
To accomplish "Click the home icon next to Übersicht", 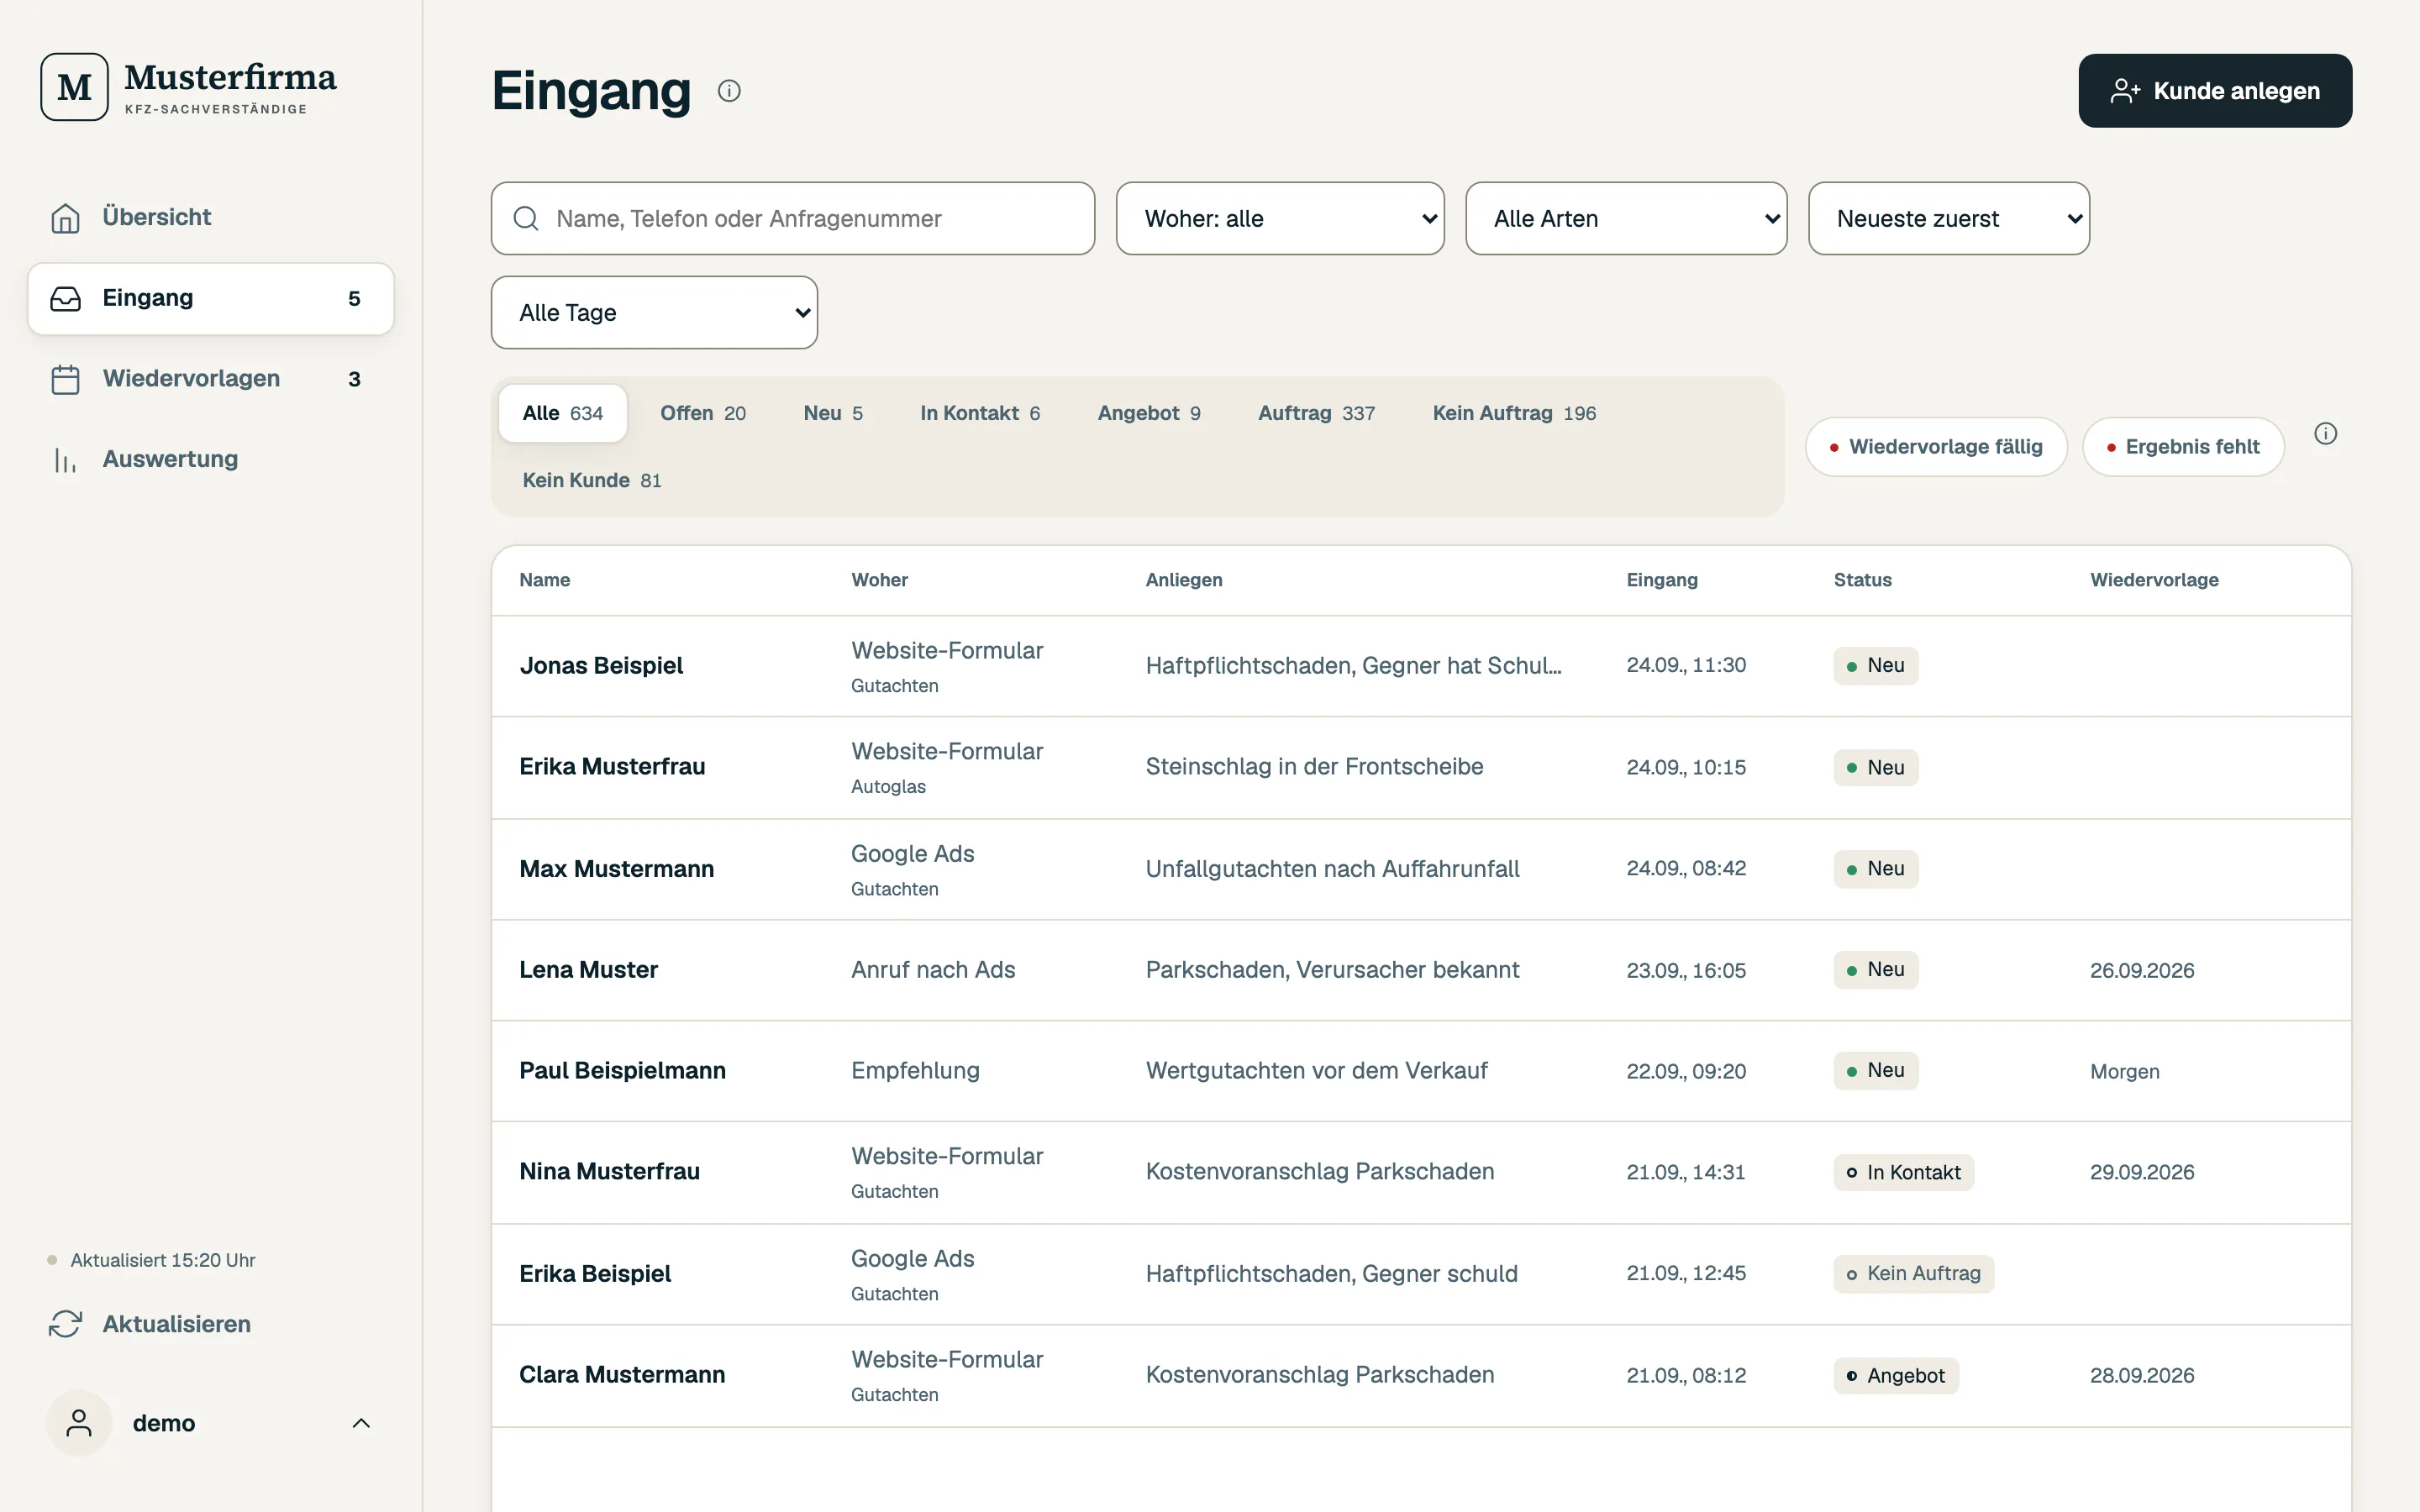I will click(x=66, y=218).
